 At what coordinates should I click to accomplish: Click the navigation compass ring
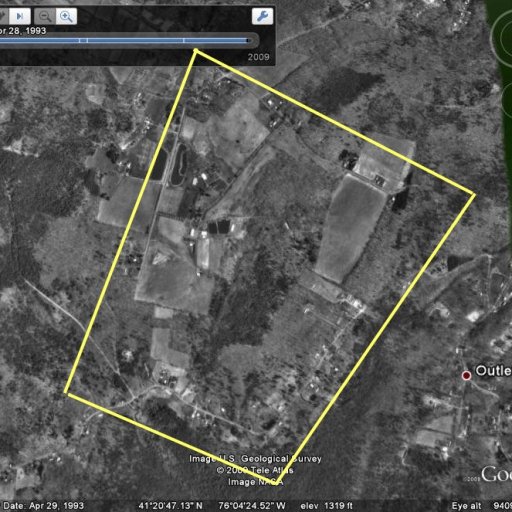(502, 37)
